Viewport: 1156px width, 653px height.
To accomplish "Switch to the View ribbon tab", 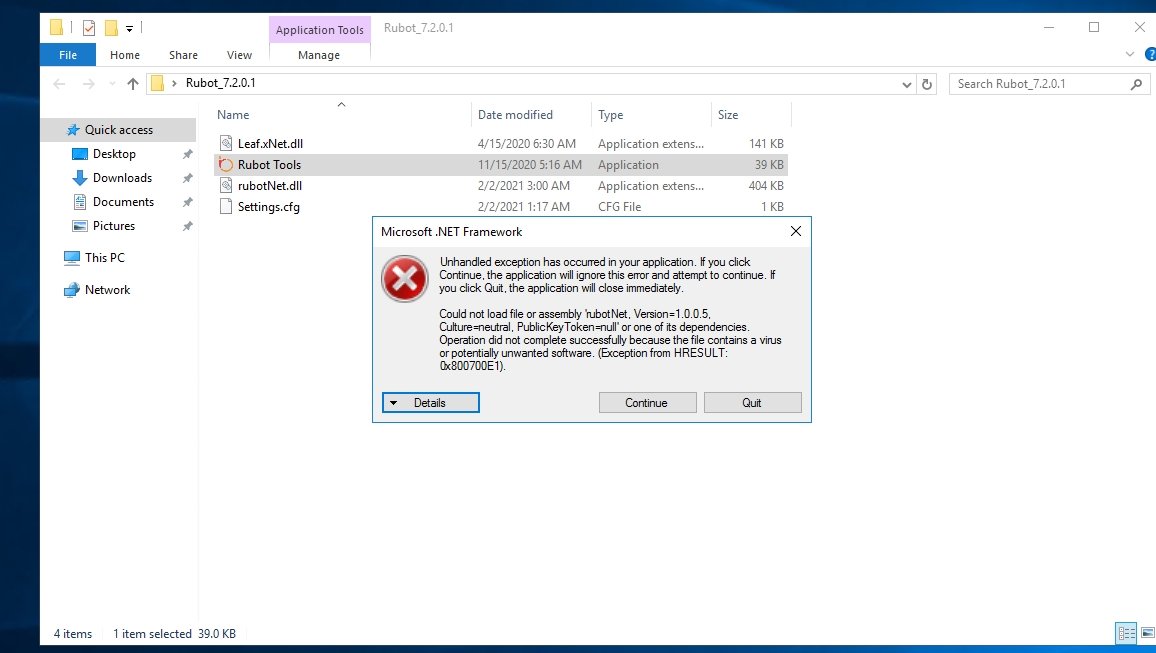I will click(x=239, y=55).
